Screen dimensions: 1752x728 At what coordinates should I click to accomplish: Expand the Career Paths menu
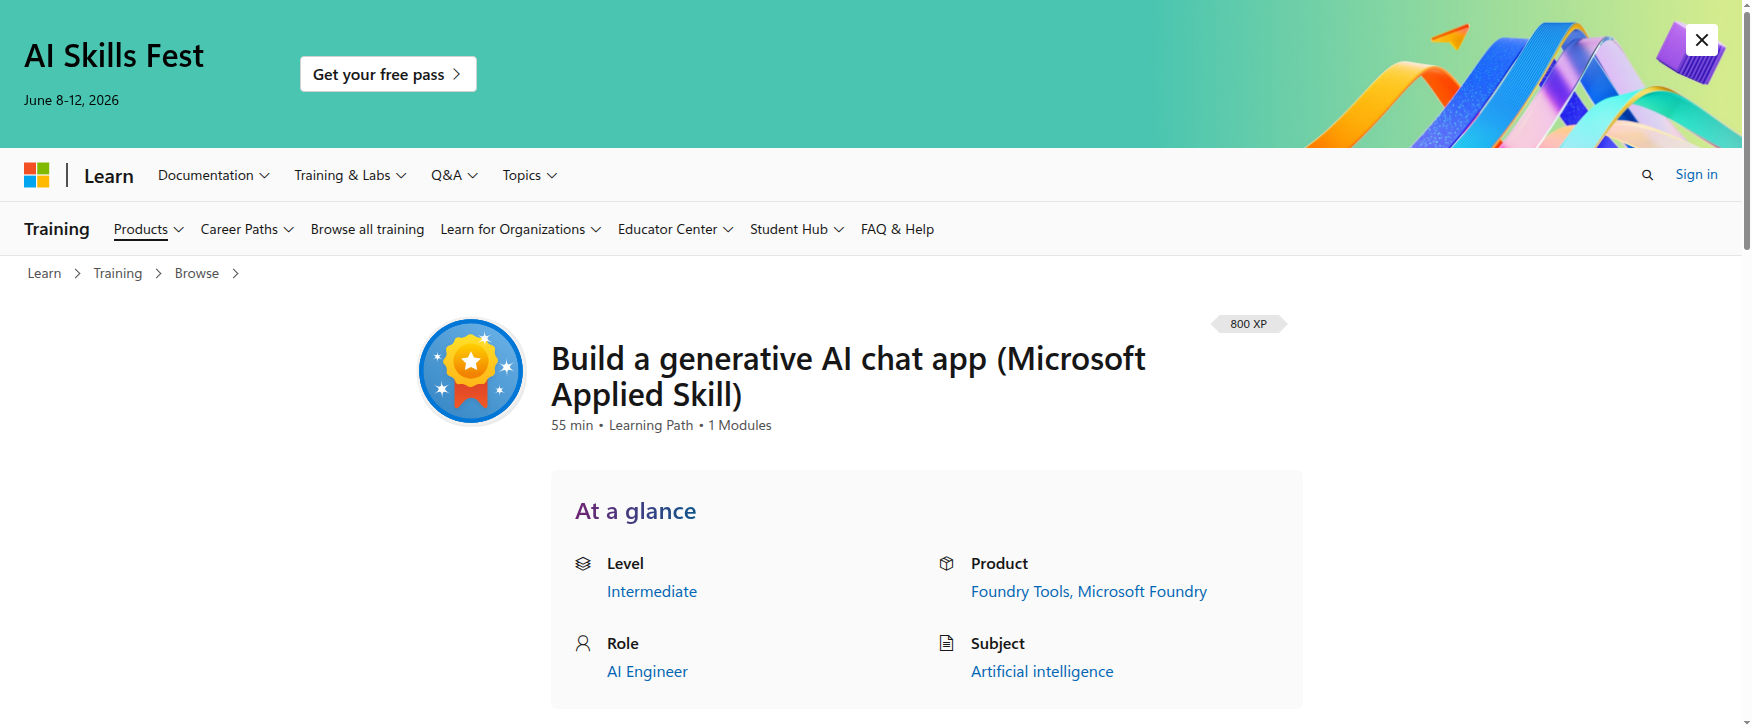(x=247, y=229)
